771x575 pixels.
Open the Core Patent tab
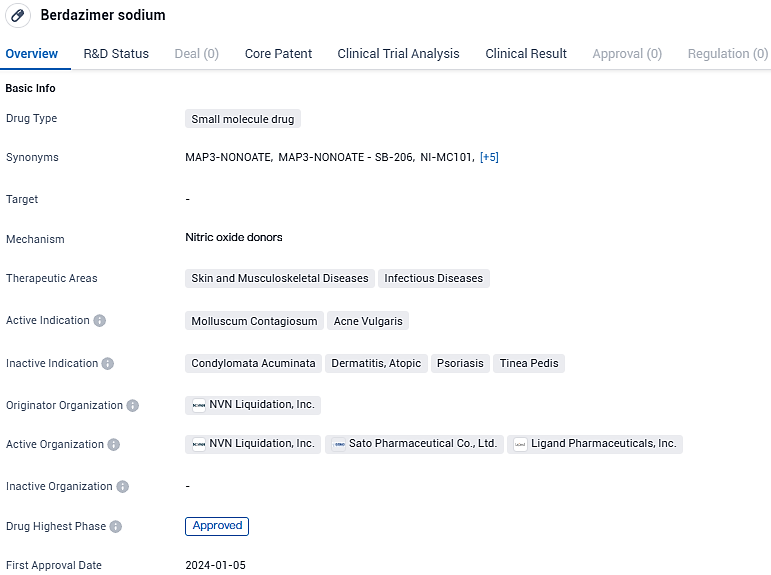(x=278, y=54)
